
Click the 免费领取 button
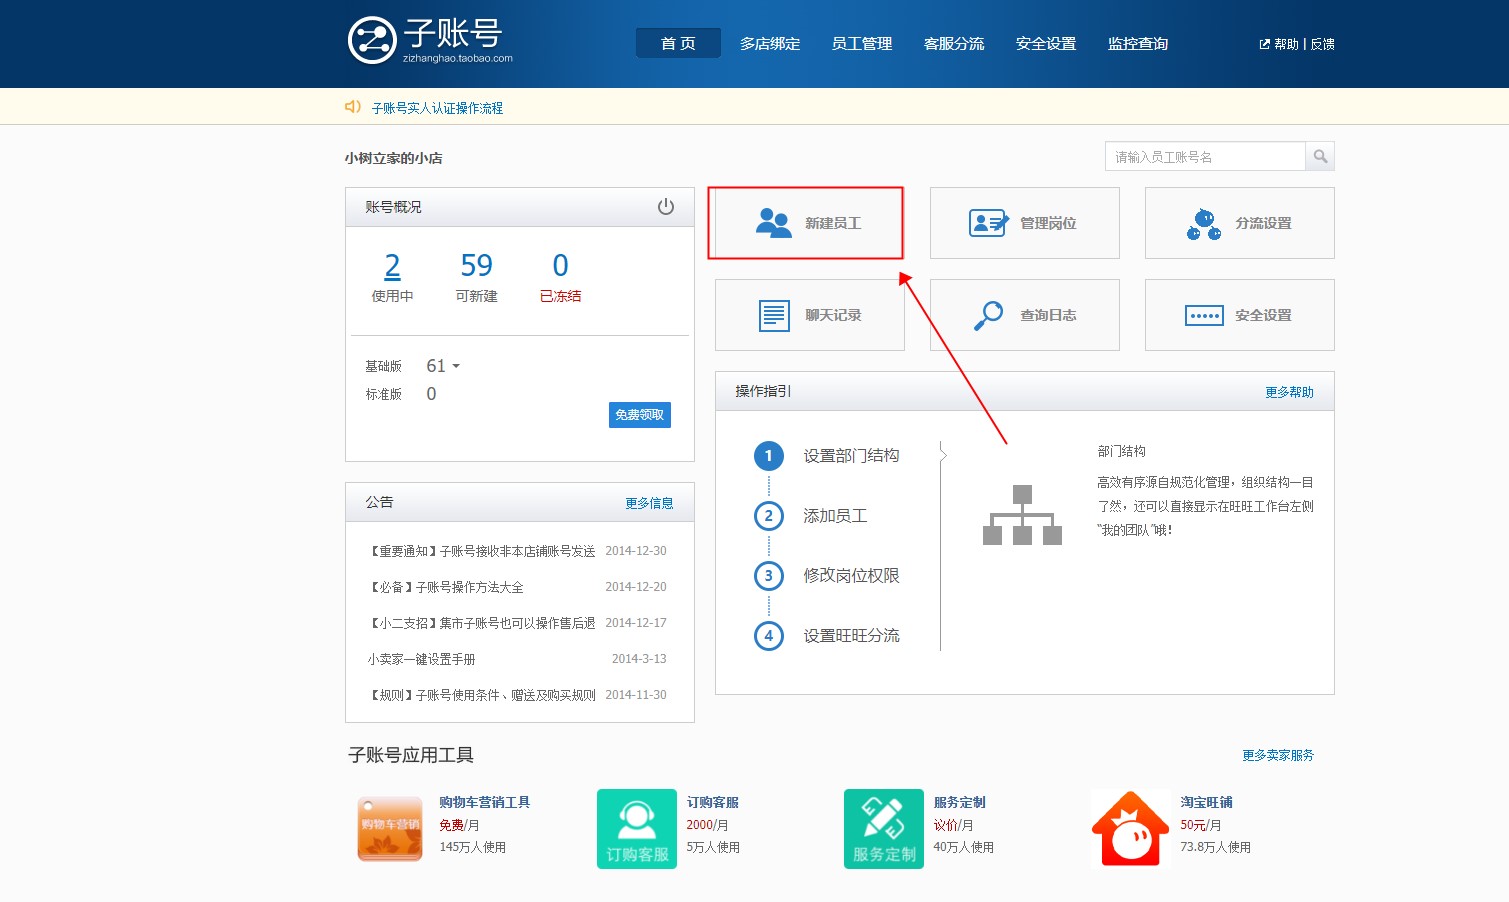(x=639, y=415)
